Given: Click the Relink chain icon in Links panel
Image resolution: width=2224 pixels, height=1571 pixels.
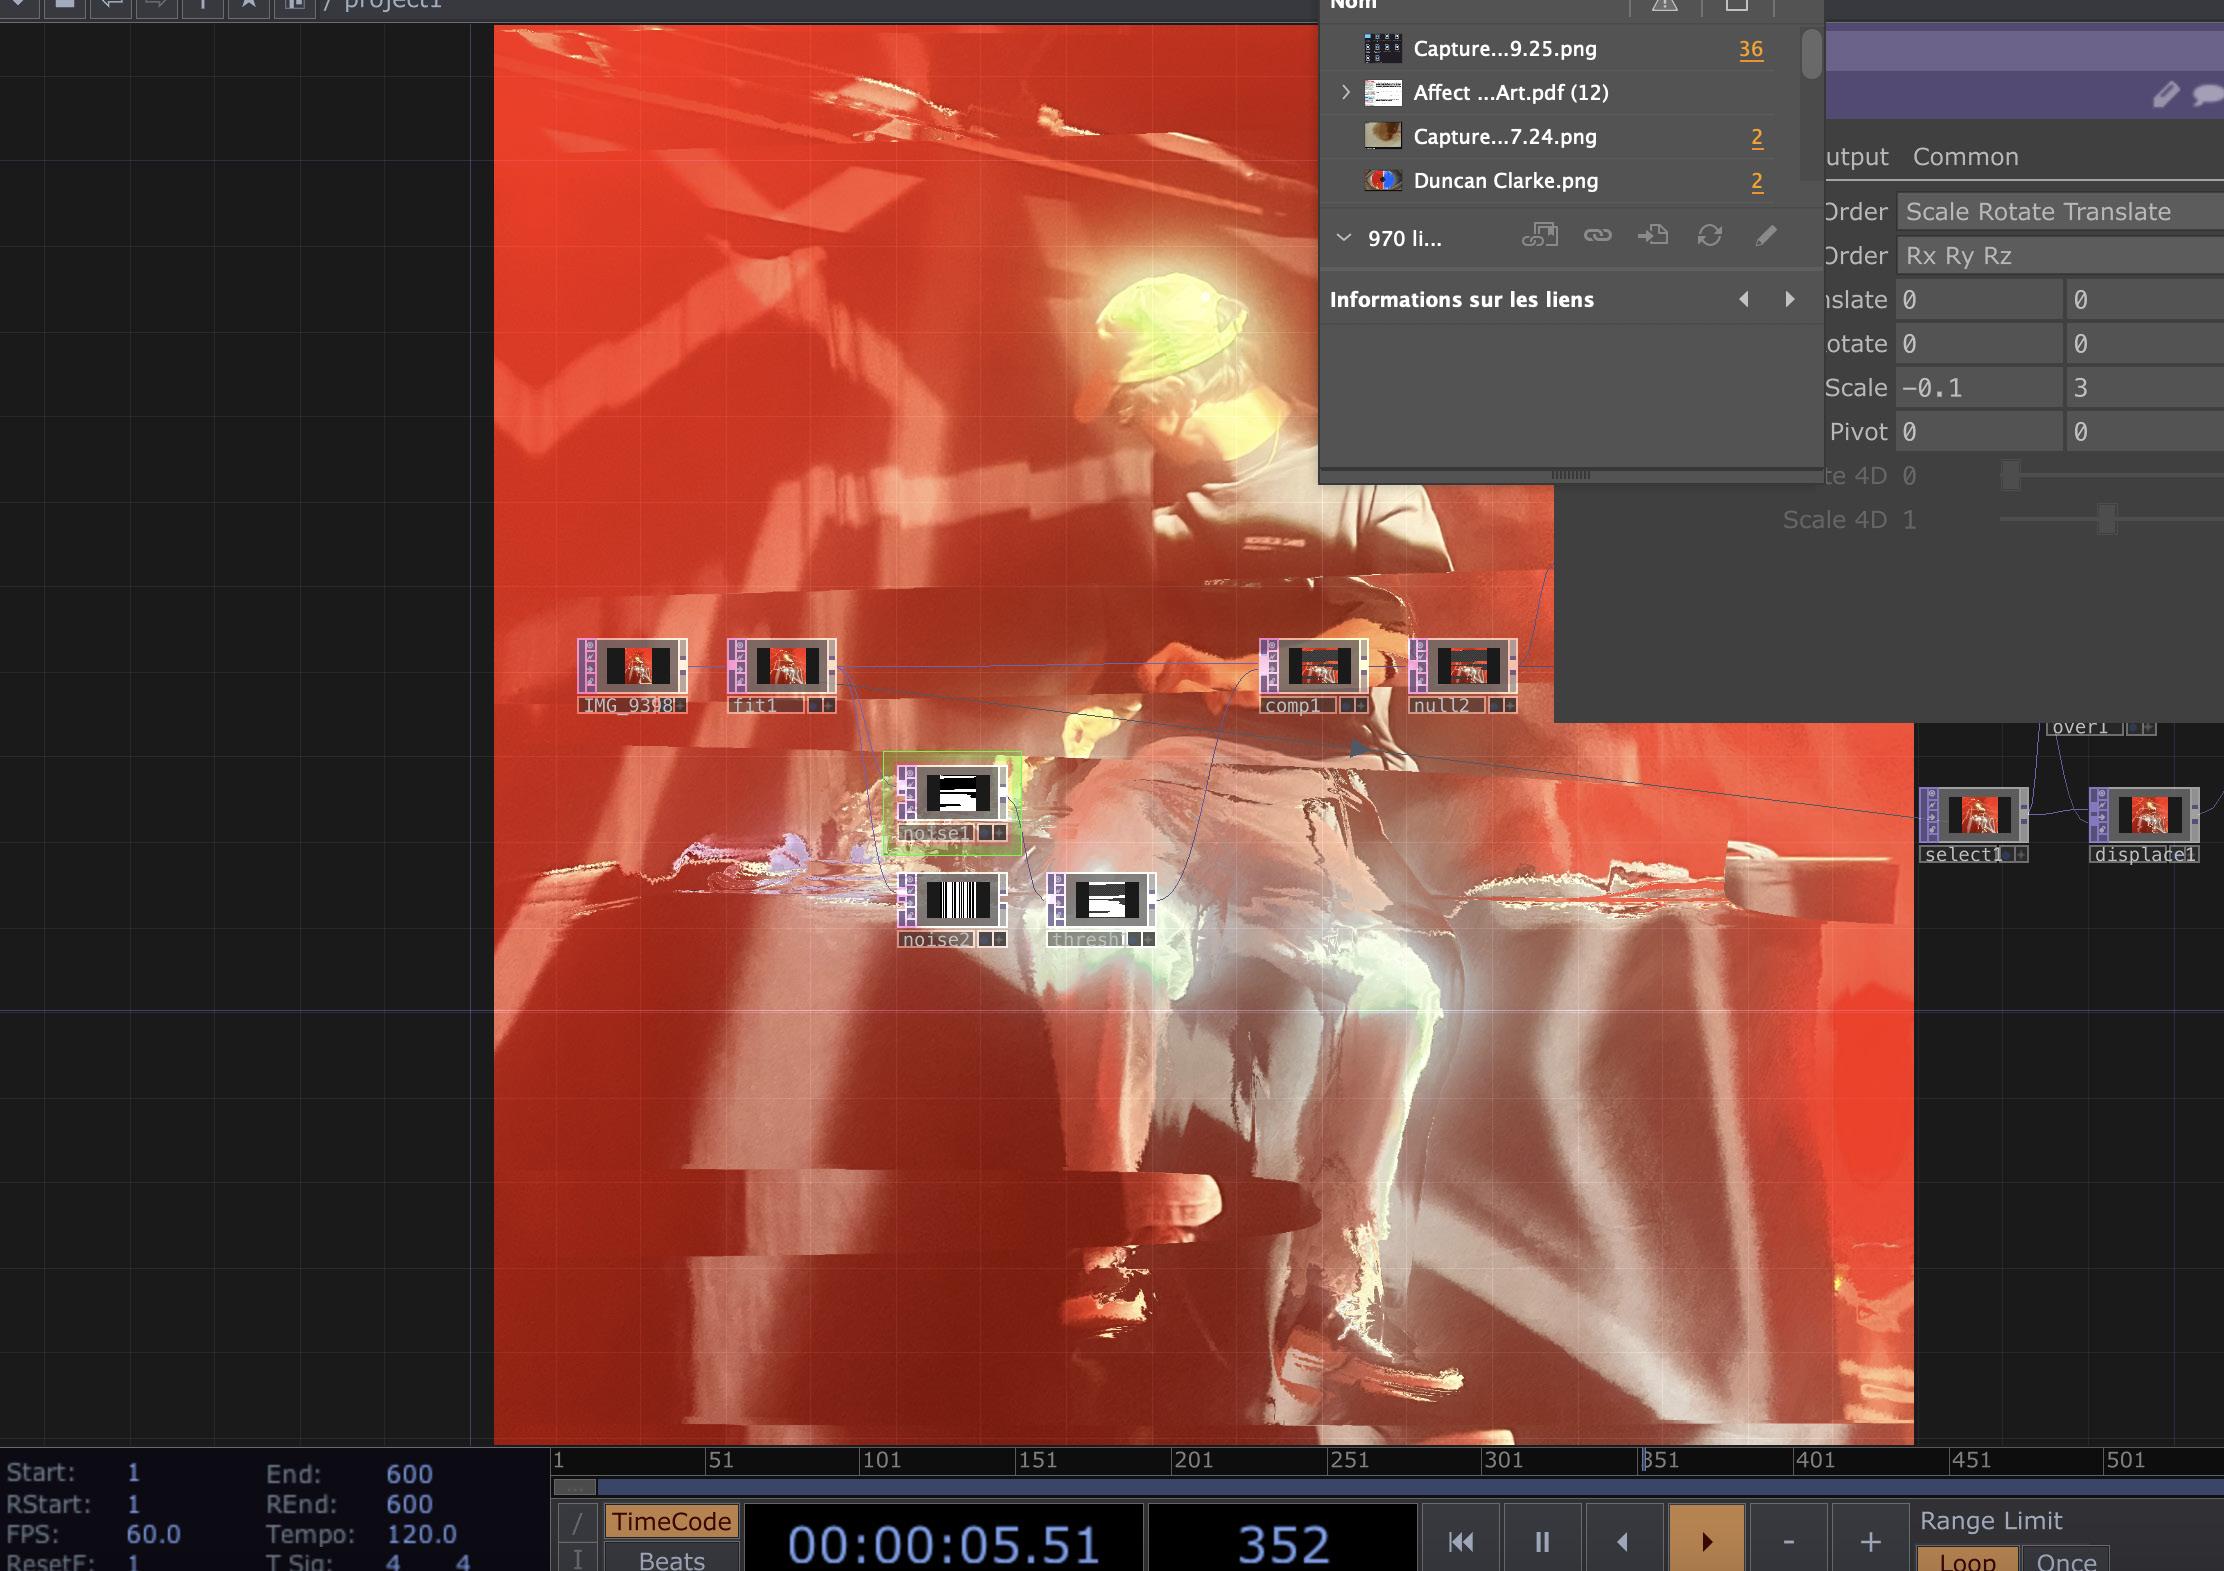Looking at the screenshot, I should [1597, 236].
